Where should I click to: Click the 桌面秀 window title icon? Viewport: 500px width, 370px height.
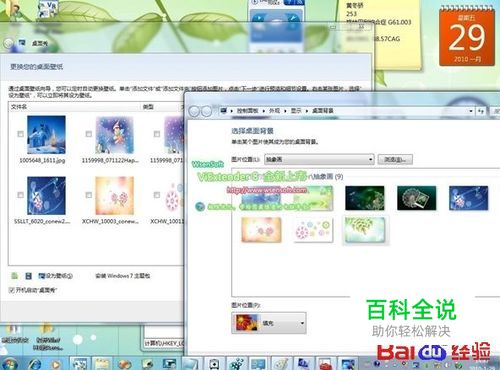pyautogui.click(x=22, y=43)
